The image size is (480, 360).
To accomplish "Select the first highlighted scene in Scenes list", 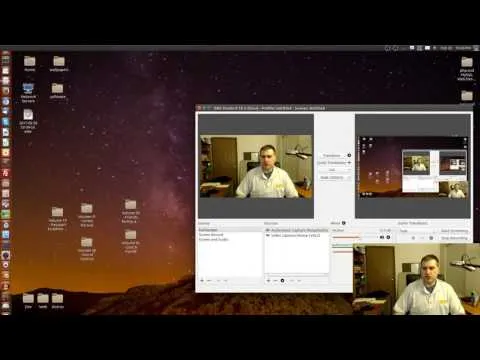I will (x=230, y=230).
